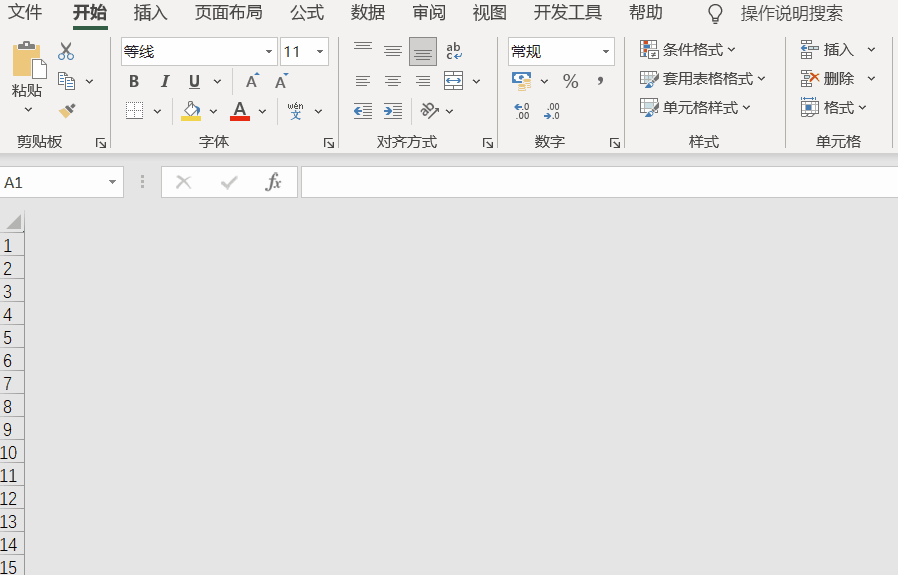Click the Cut scissors icon
The height and width of the screenshot is (575, 898).
66,52
